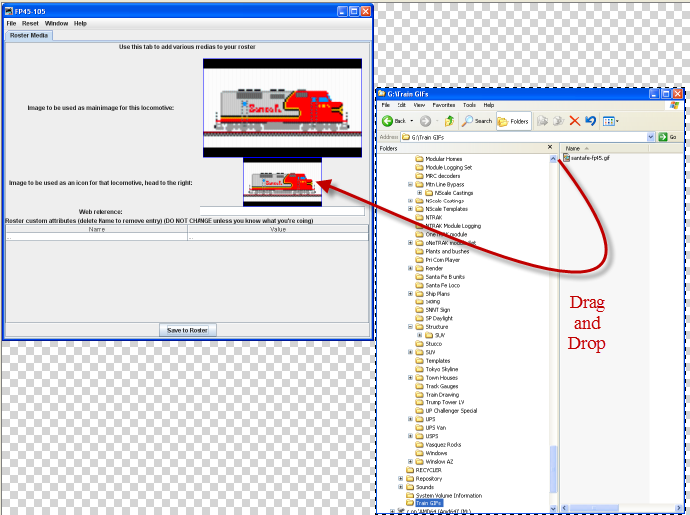690x515 pixels.
Task: Toggle the Folders pane button
Action: (514, 121)
